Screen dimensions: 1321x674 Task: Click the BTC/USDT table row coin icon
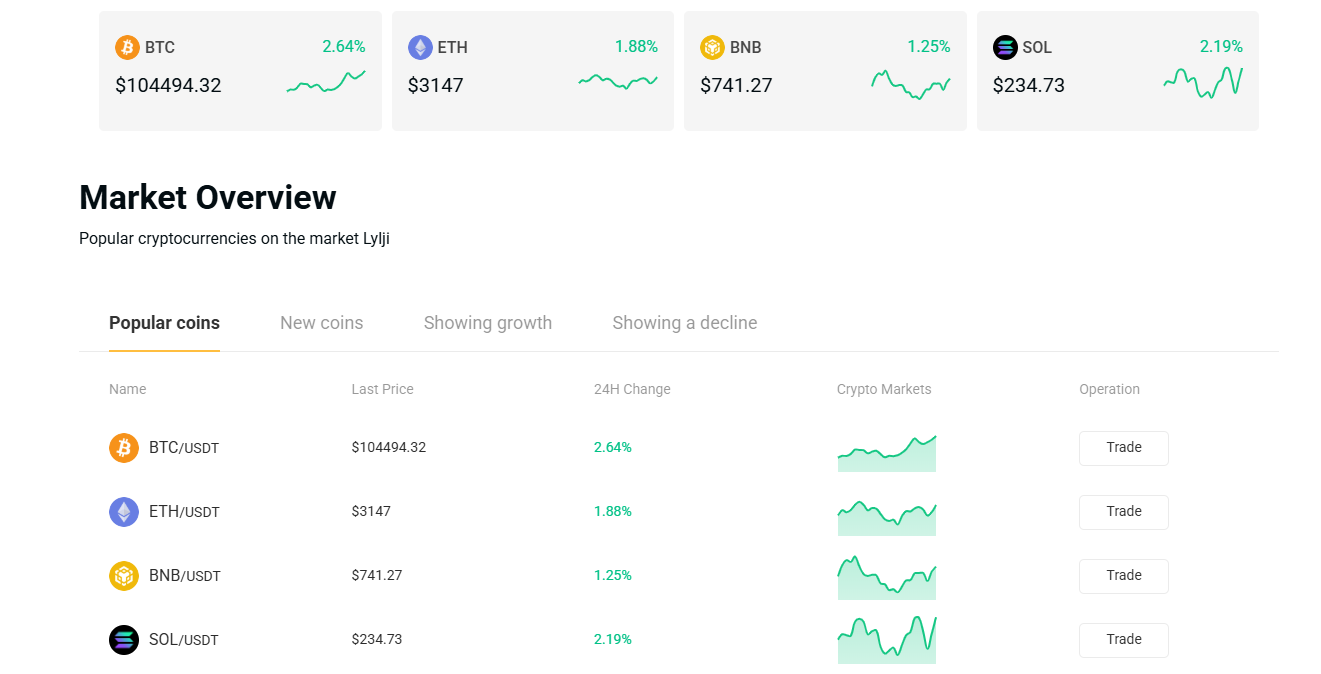124,448
